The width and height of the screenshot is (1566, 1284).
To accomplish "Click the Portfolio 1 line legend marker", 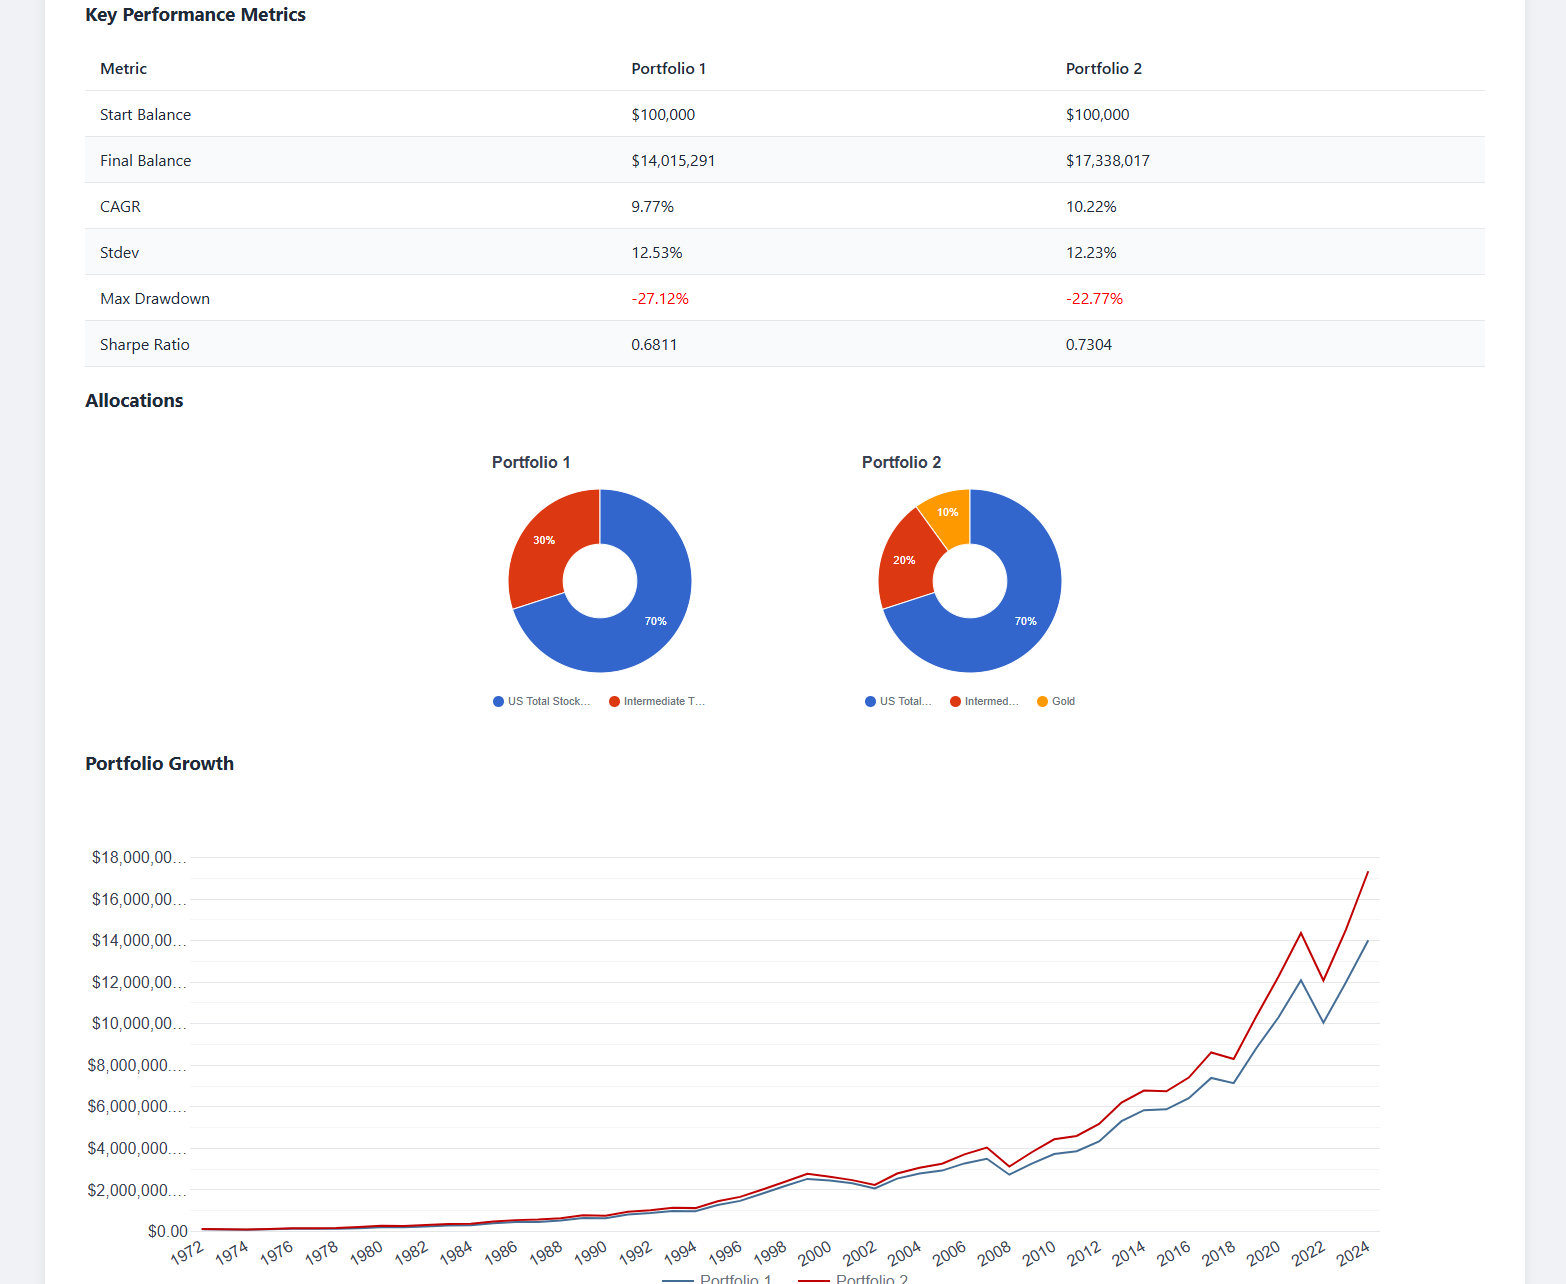I will pyautogui.click(x=678, y=1278).
